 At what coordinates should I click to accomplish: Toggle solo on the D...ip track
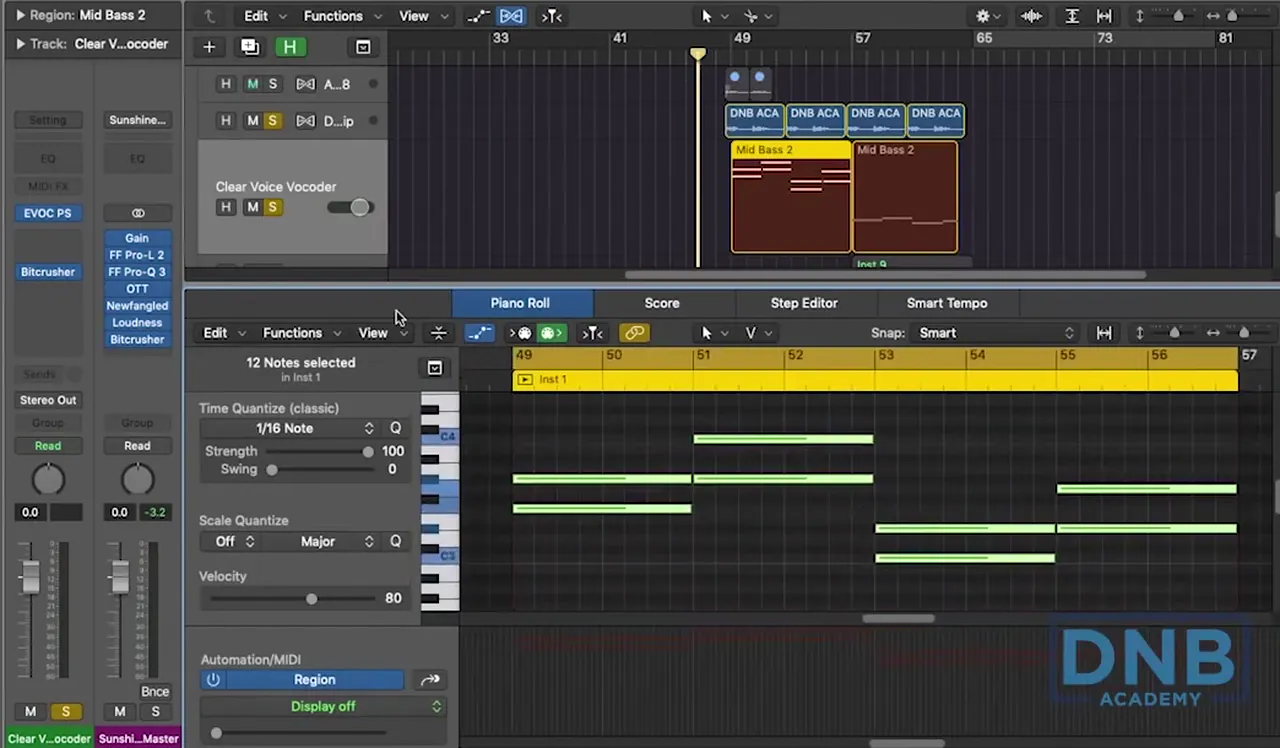tap(272, 121)
